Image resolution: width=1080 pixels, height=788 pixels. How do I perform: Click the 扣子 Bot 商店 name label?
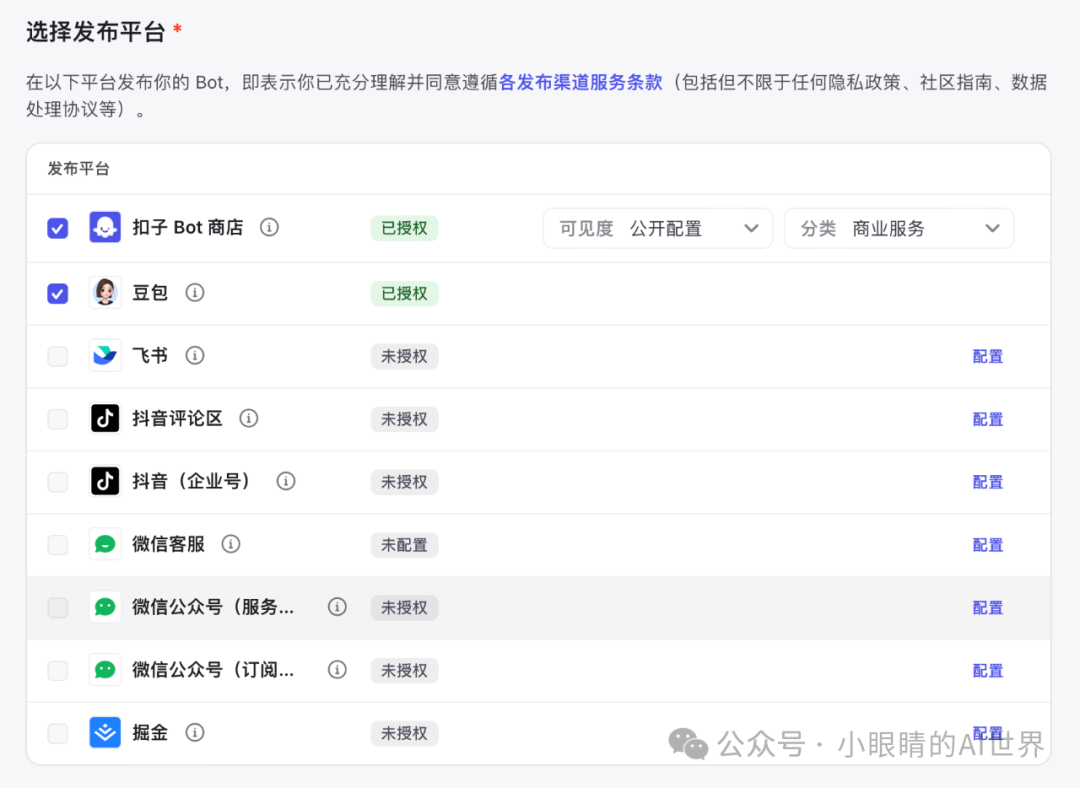point(187,227)
